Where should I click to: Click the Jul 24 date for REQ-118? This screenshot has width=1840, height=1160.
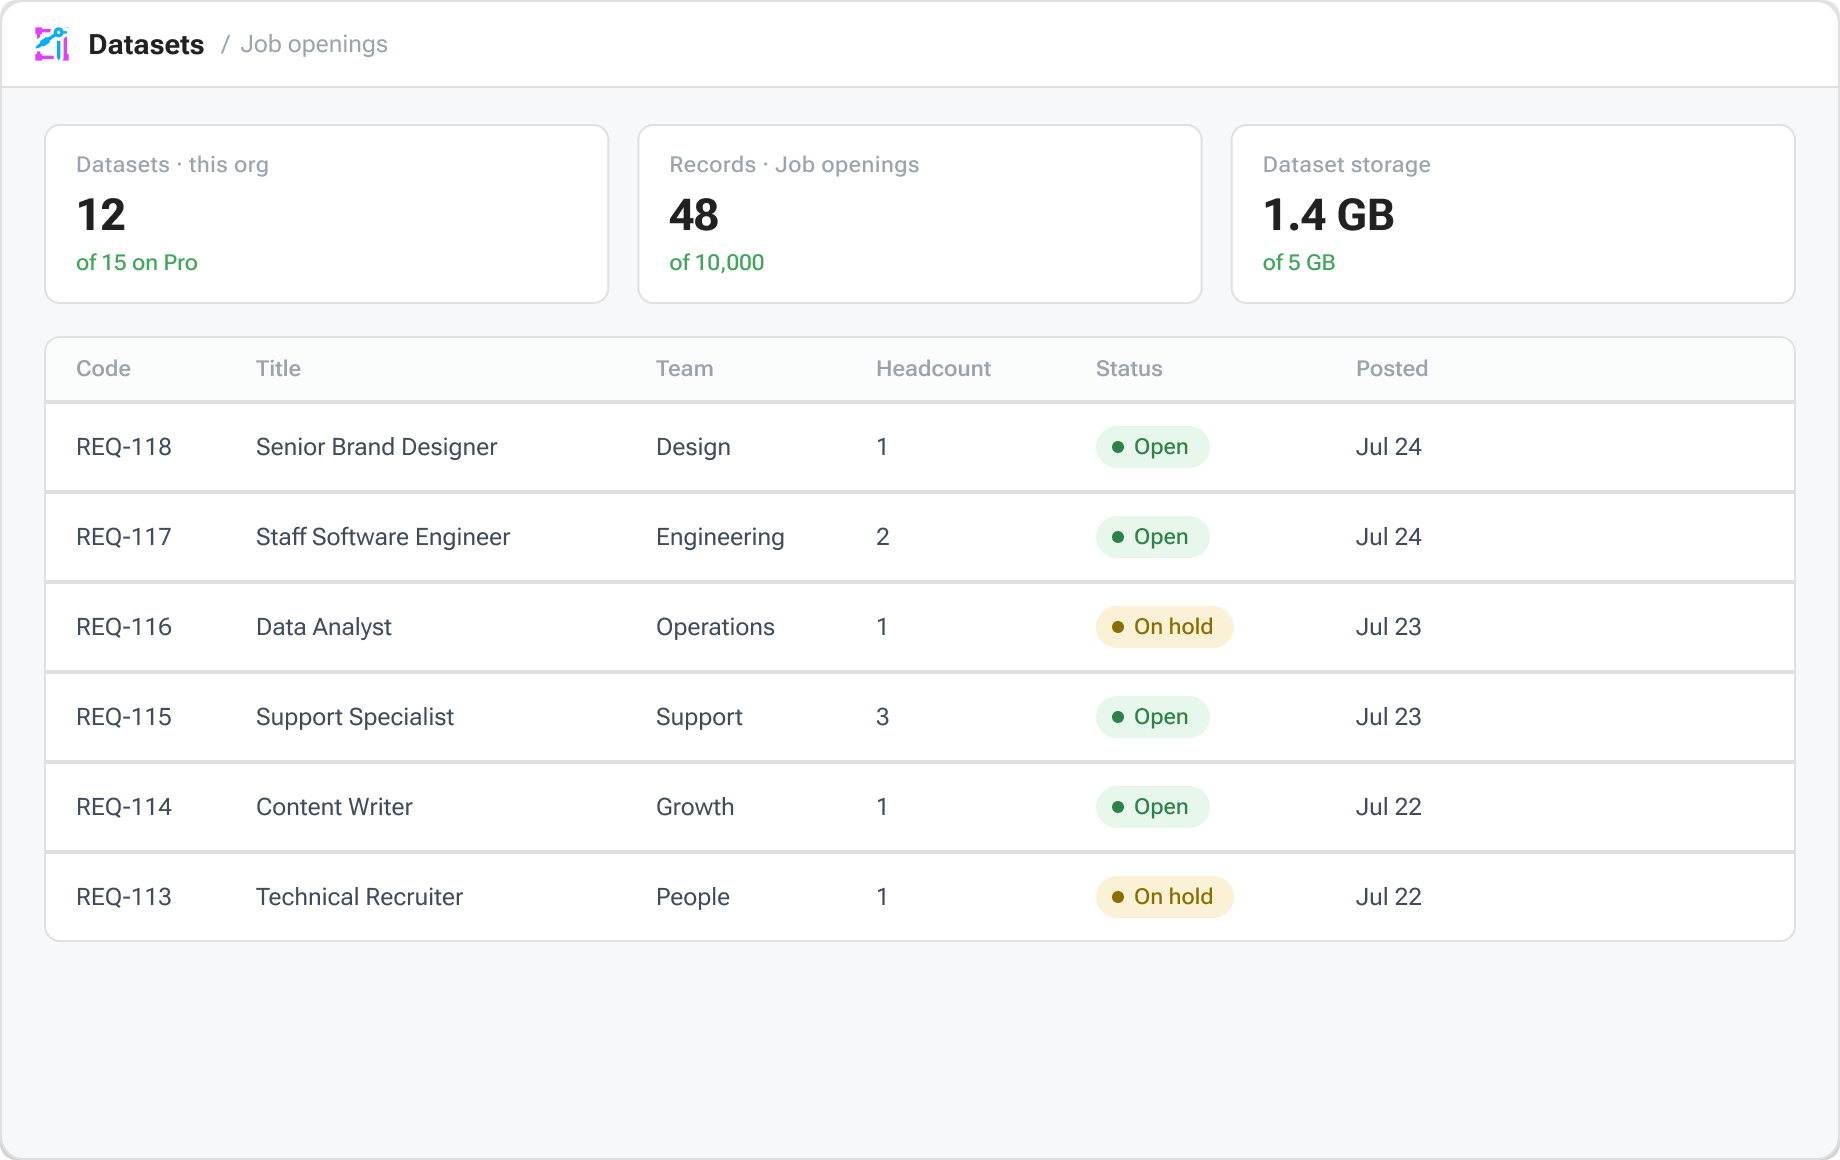tap(1388, 447)
